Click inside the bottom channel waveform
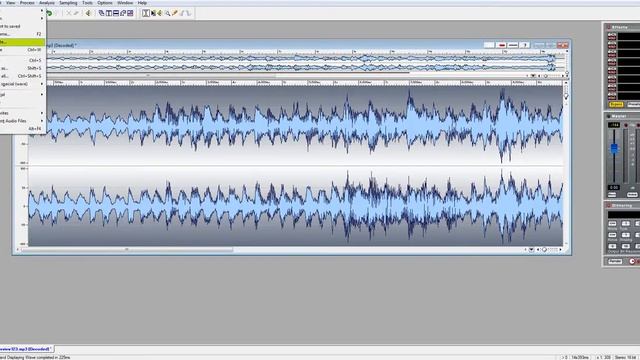This screenshot has height=360, width=640. pos(296,206)
